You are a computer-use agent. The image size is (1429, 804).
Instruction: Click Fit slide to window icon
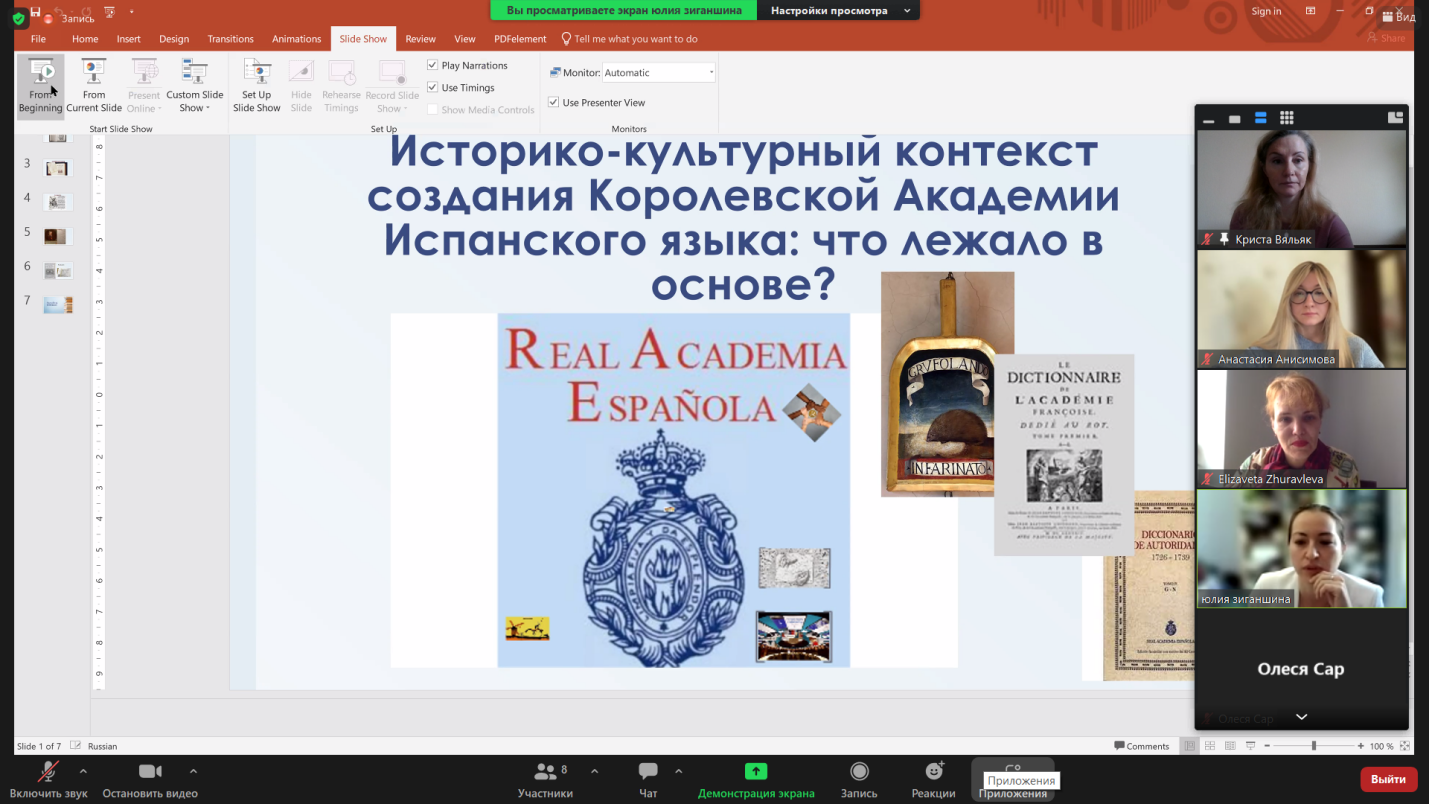(x=1406, y=746)
